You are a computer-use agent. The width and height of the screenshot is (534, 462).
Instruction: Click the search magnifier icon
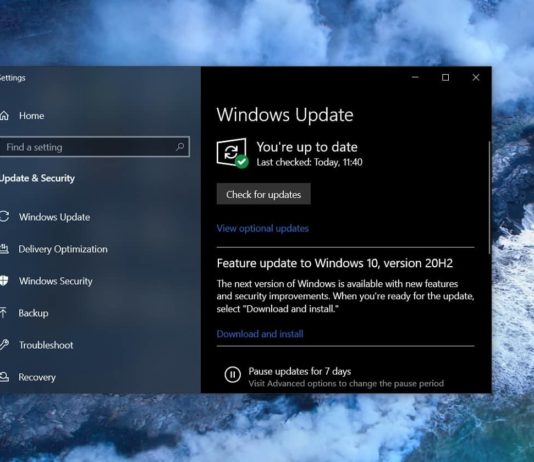[x=180, y=147]
